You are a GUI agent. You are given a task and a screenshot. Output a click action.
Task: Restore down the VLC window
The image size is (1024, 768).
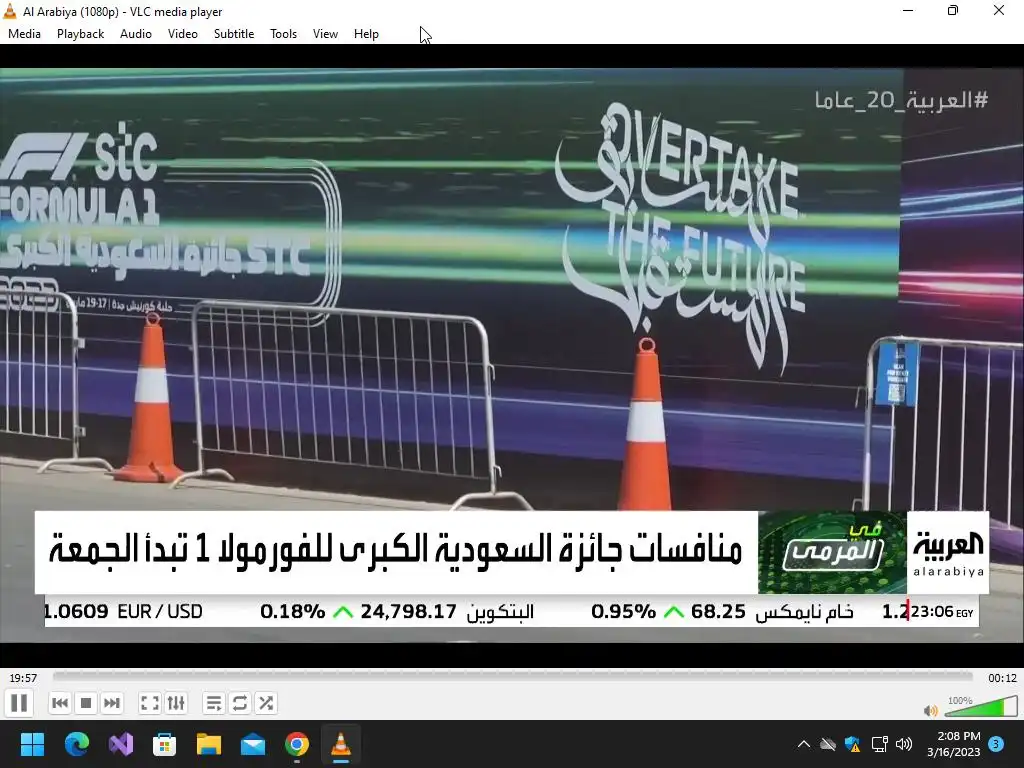coord(953,10)
